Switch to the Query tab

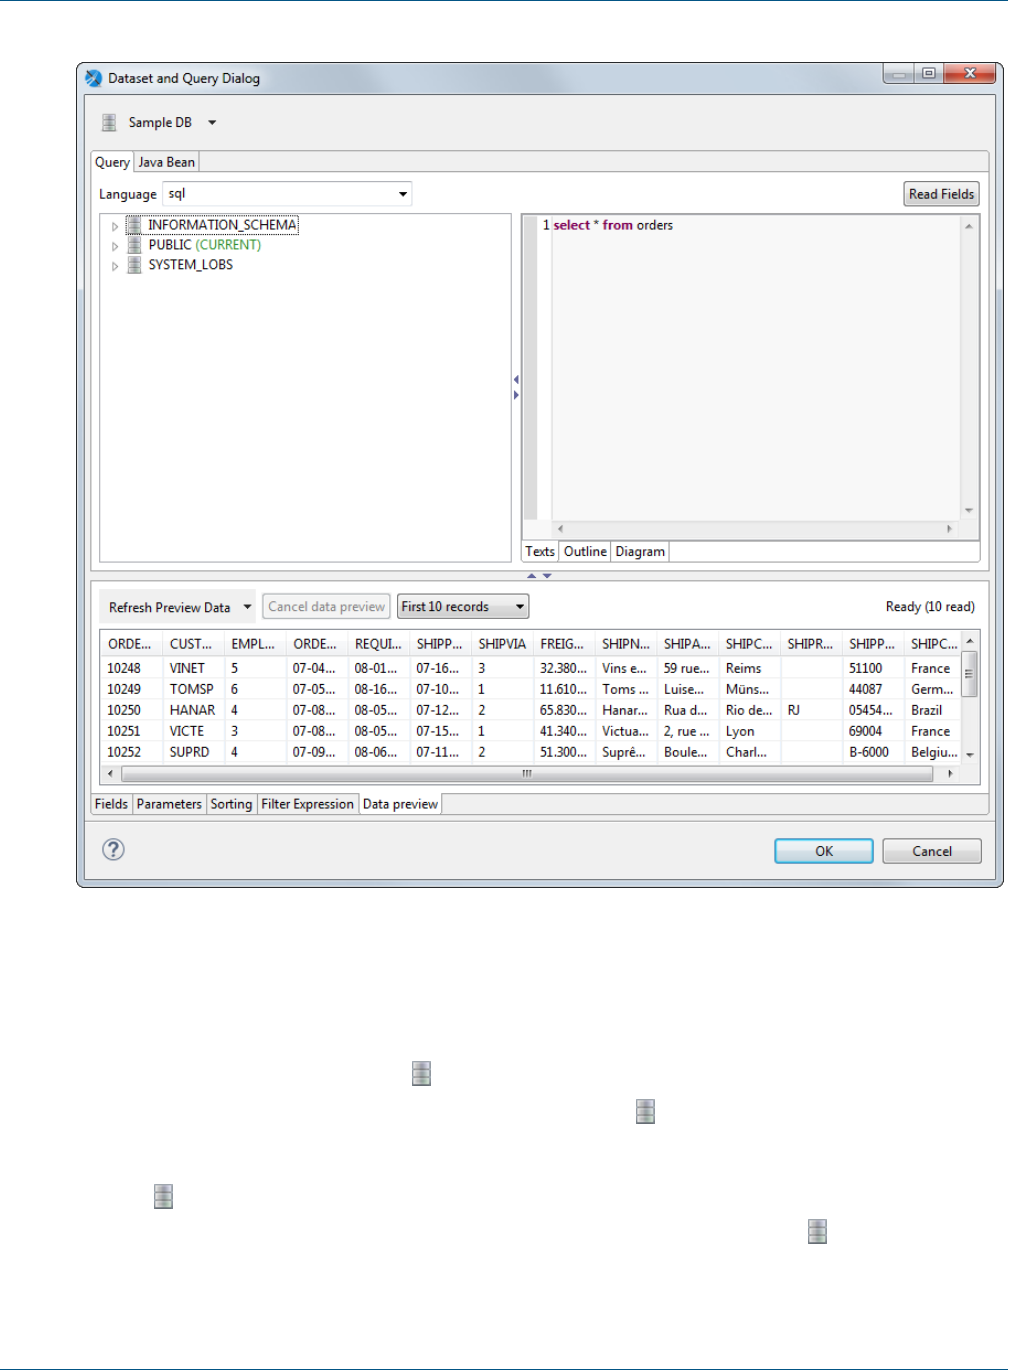(x=112, y=162)
